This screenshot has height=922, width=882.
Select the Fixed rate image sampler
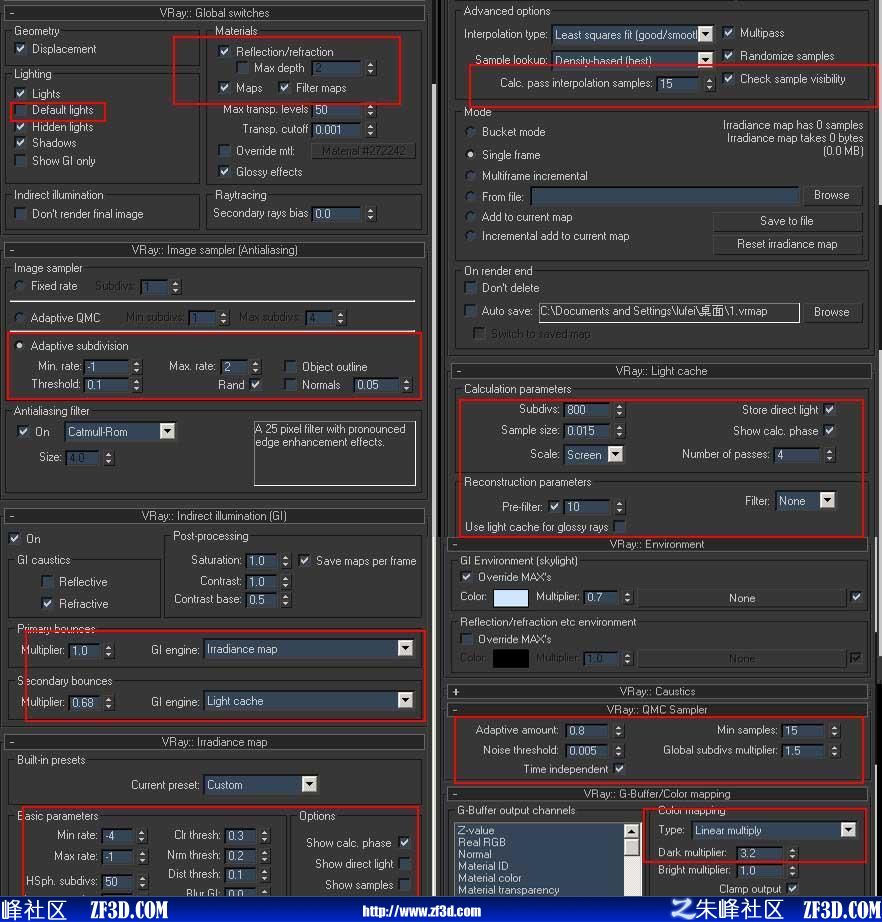(20, 286)
